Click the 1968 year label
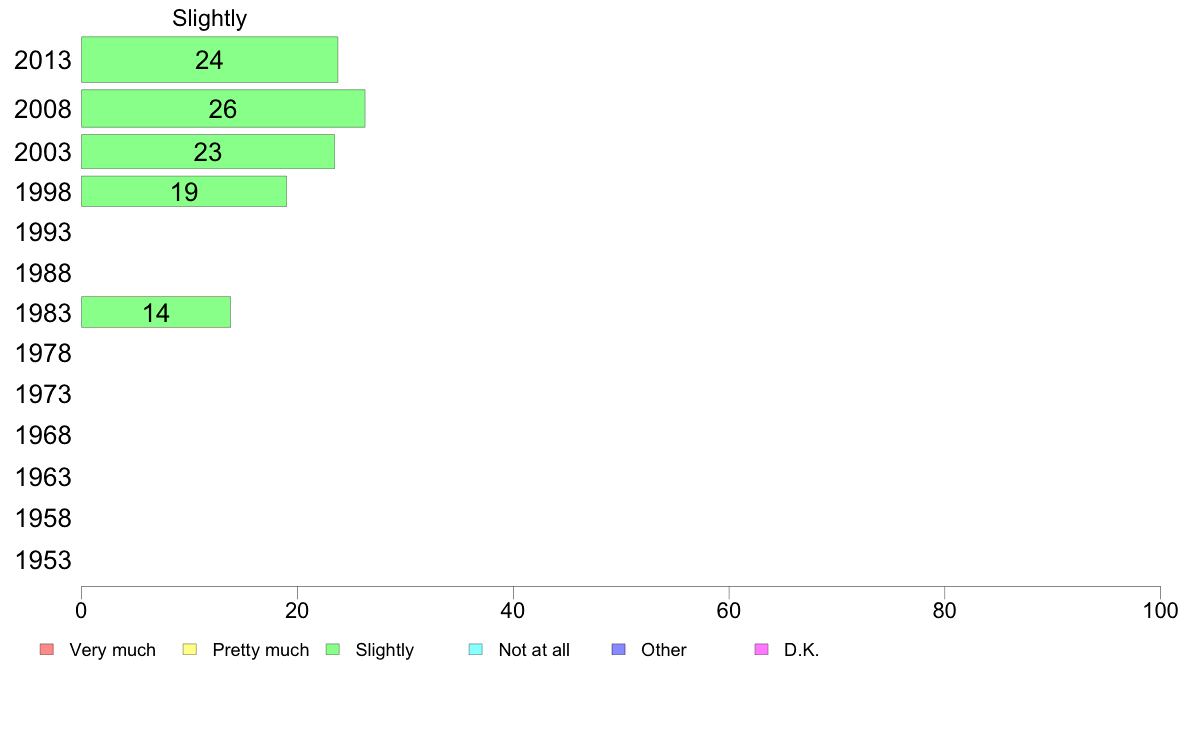 click(x=43, y=435)
